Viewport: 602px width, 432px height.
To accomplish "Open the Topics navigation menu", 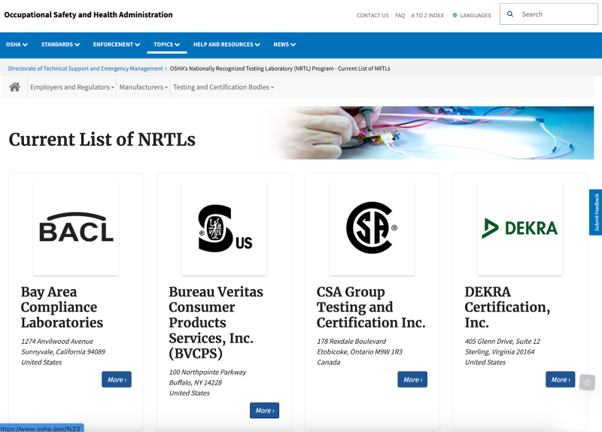I will [x=167, y=44].
